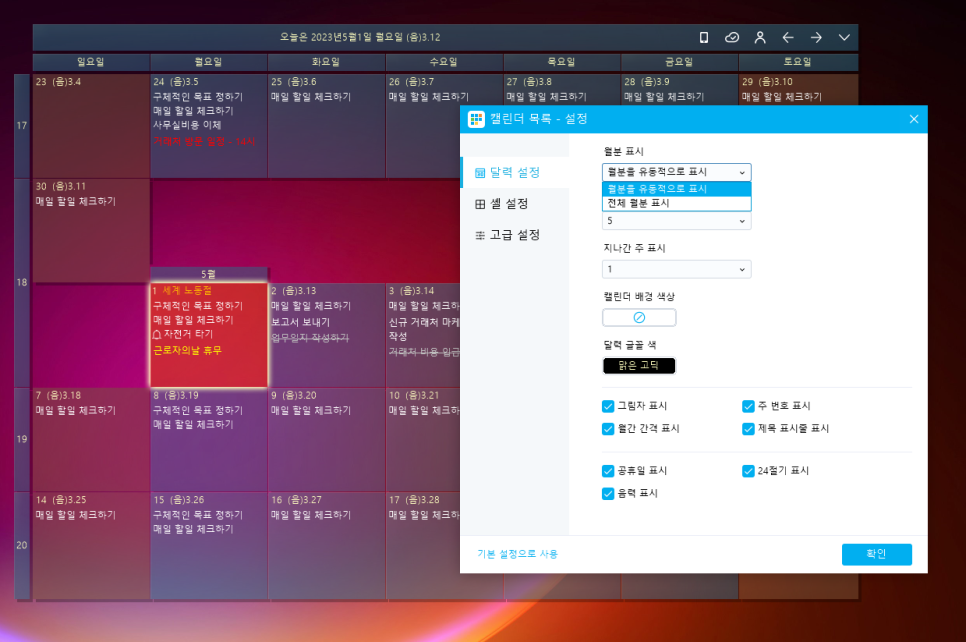
Task: Click the today date header text
Action: 360,38
